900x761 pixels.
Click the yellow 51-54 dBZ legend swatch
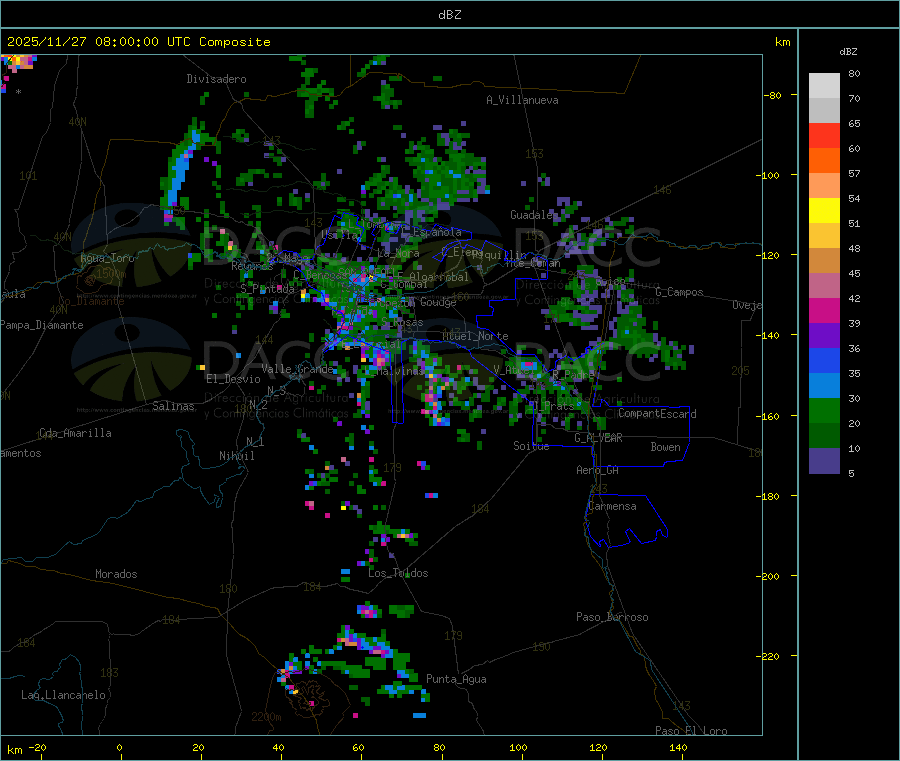(824, 211)
